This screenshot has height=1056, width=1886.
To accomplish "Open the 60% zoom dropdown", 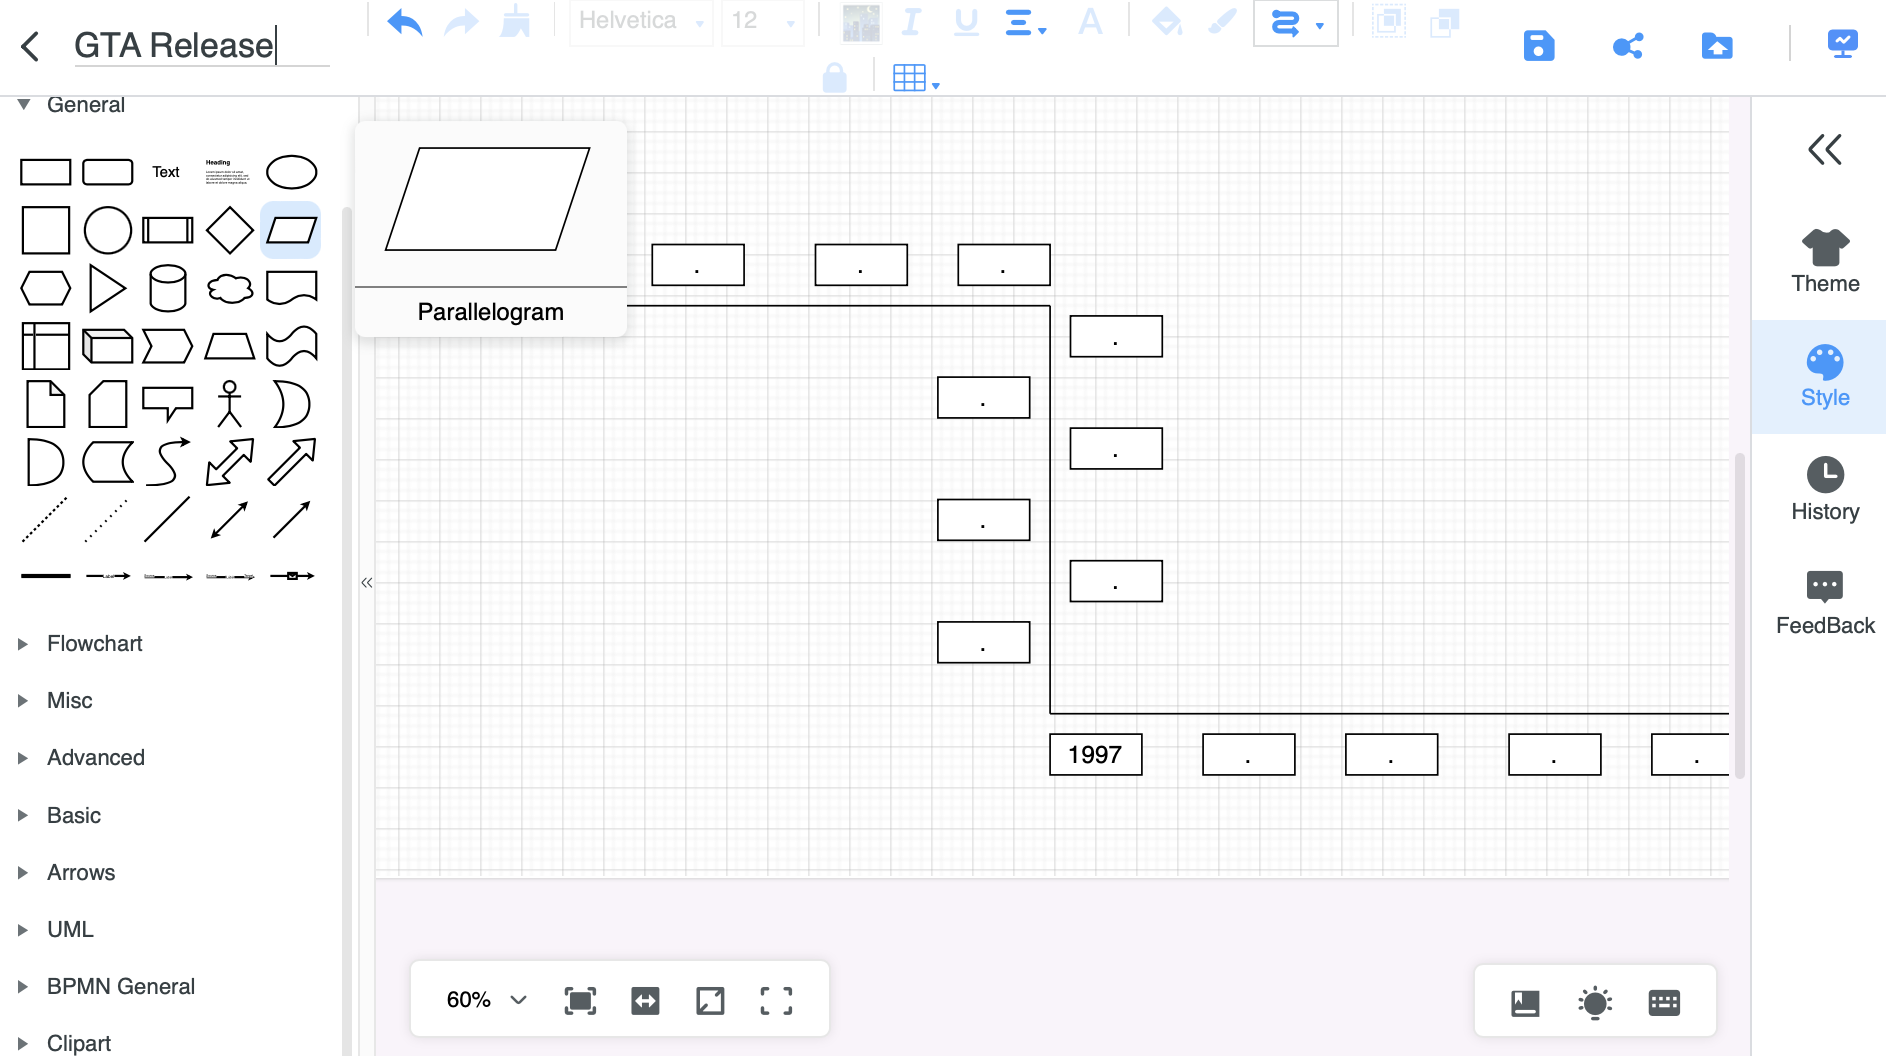I will tap(487, 1000).
